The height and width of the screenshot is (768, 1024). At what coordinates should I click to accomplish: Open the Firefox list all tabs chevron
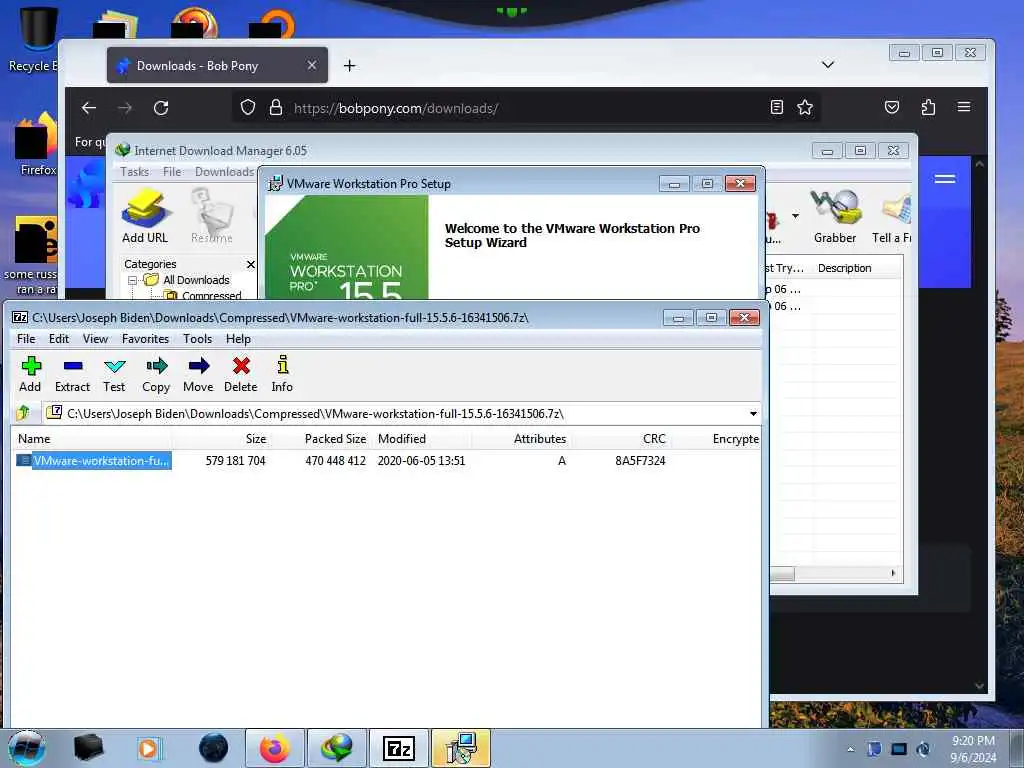pyautogui.click(x=827, y=64)
